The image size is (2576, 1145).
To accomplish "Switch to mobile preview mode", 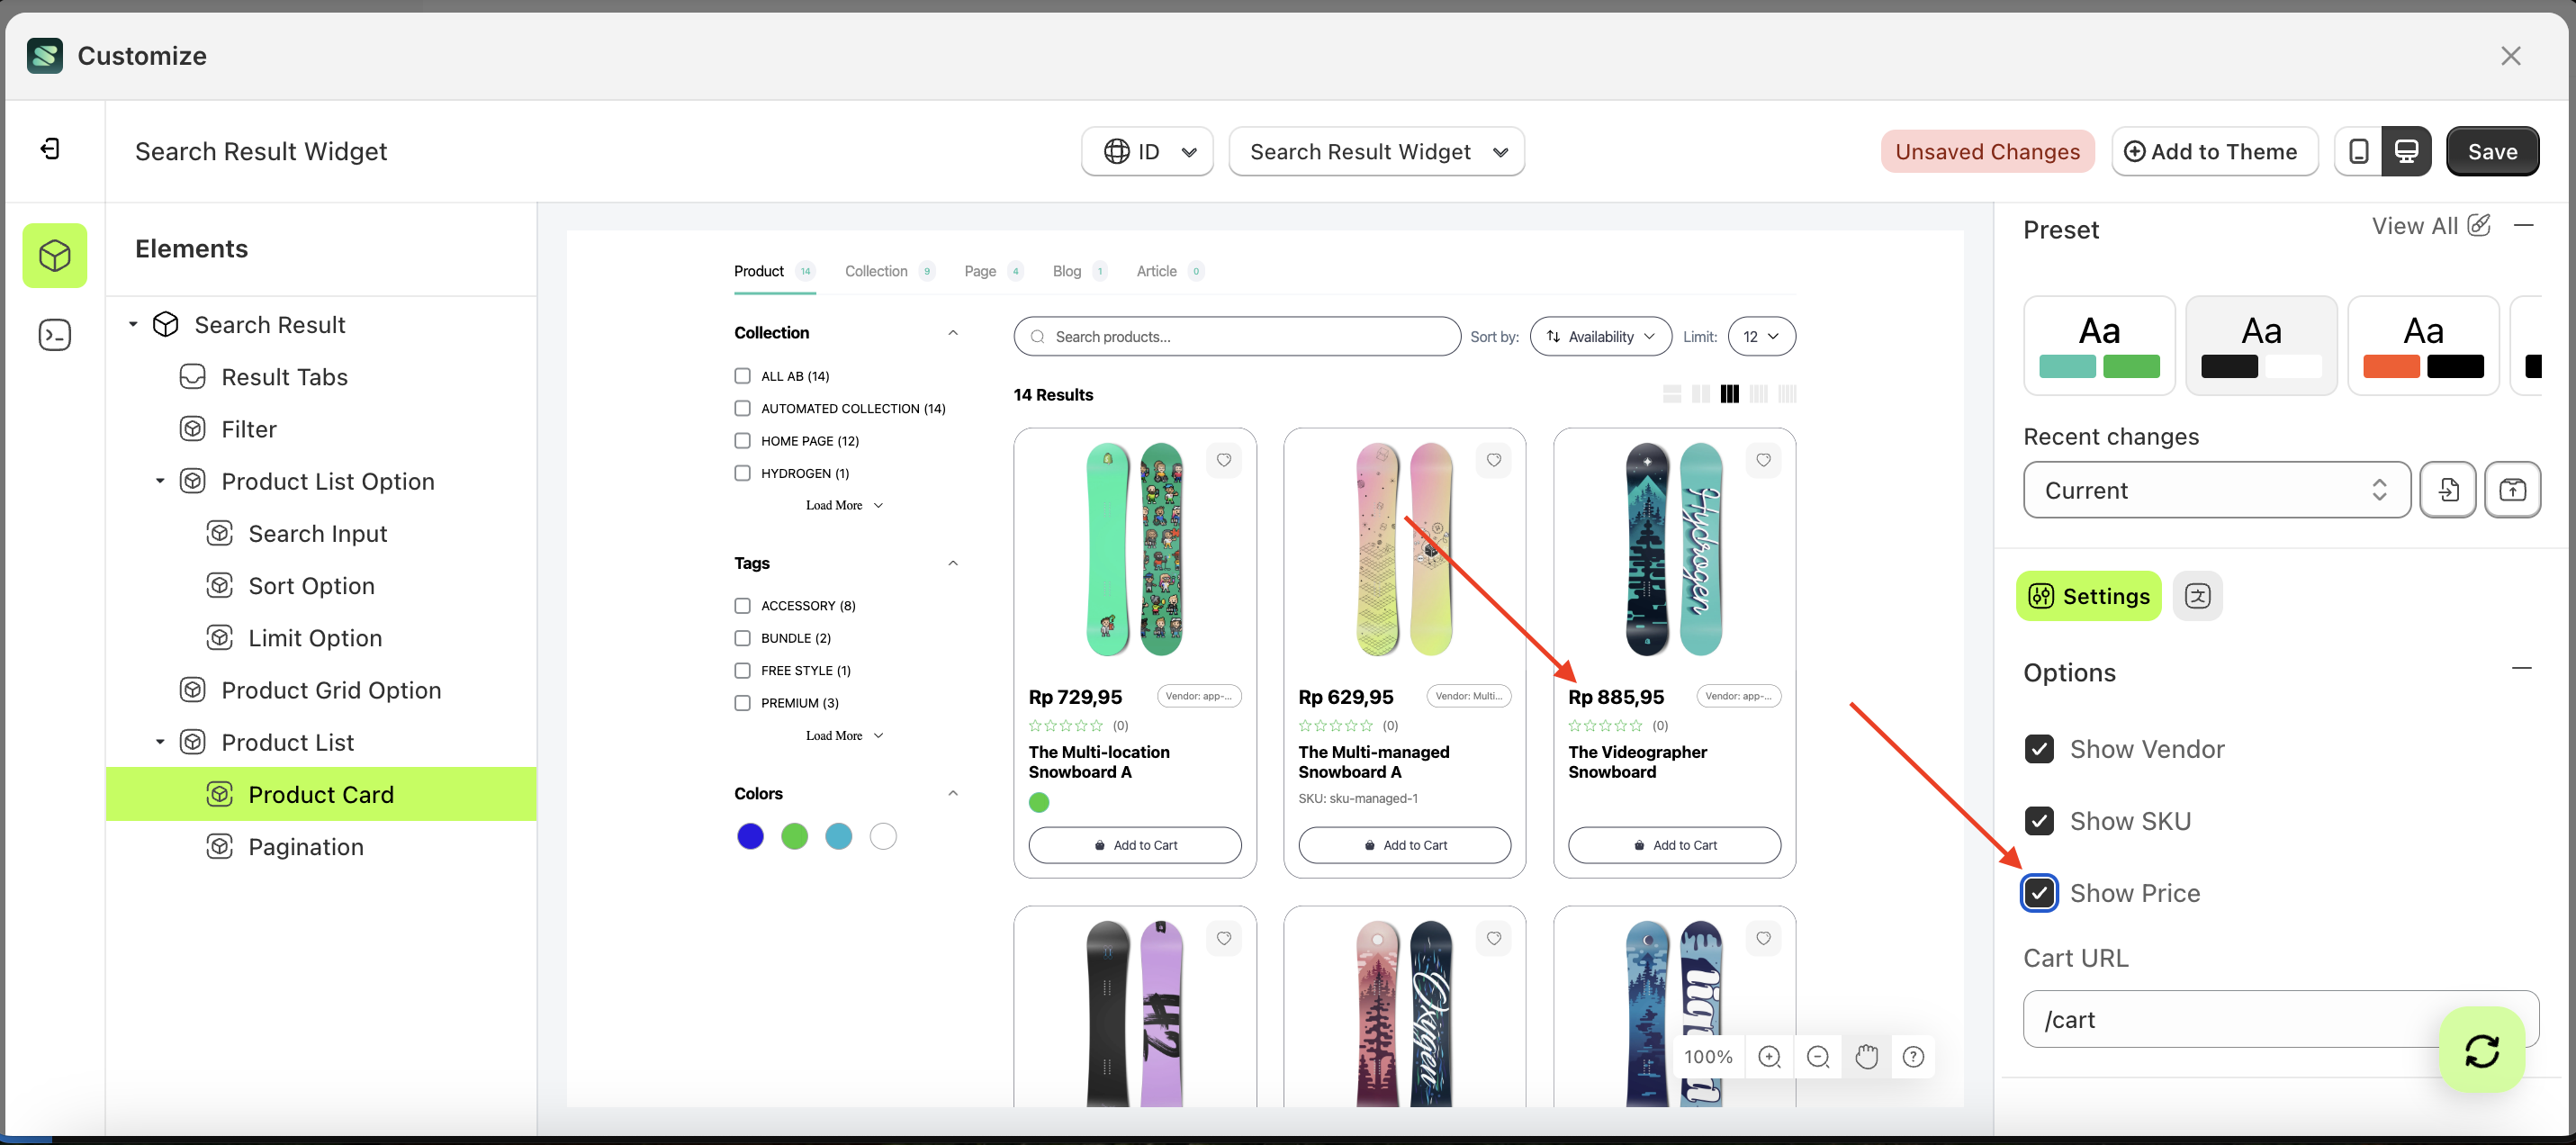I will tap(2358, 151).
